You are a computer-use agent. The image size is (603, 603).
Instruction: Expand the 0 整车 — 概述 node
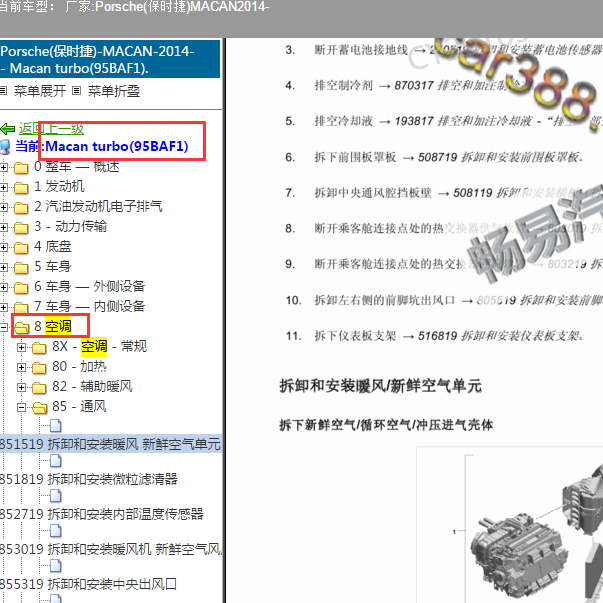(4, 167)
